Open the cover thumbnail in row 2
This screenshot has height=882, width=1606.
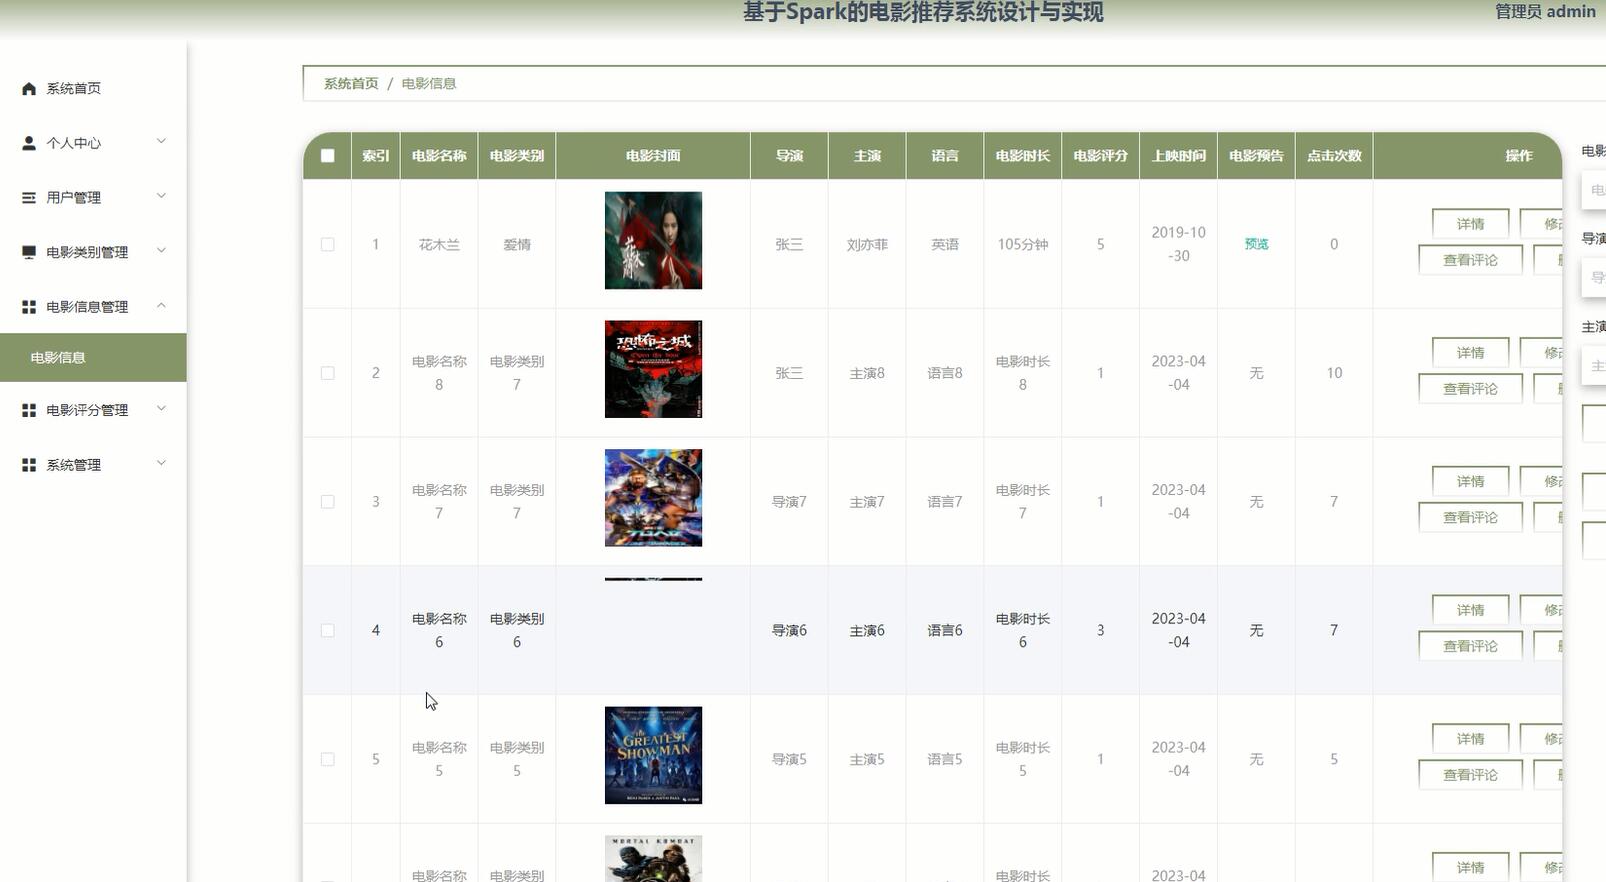pos(653,369)
